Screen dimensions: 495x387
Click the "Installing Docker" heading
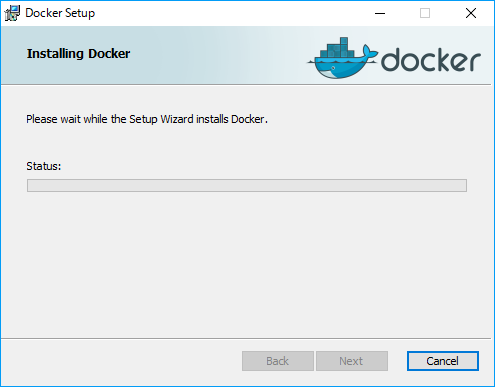pyautogui.click(x=78, y=54)
